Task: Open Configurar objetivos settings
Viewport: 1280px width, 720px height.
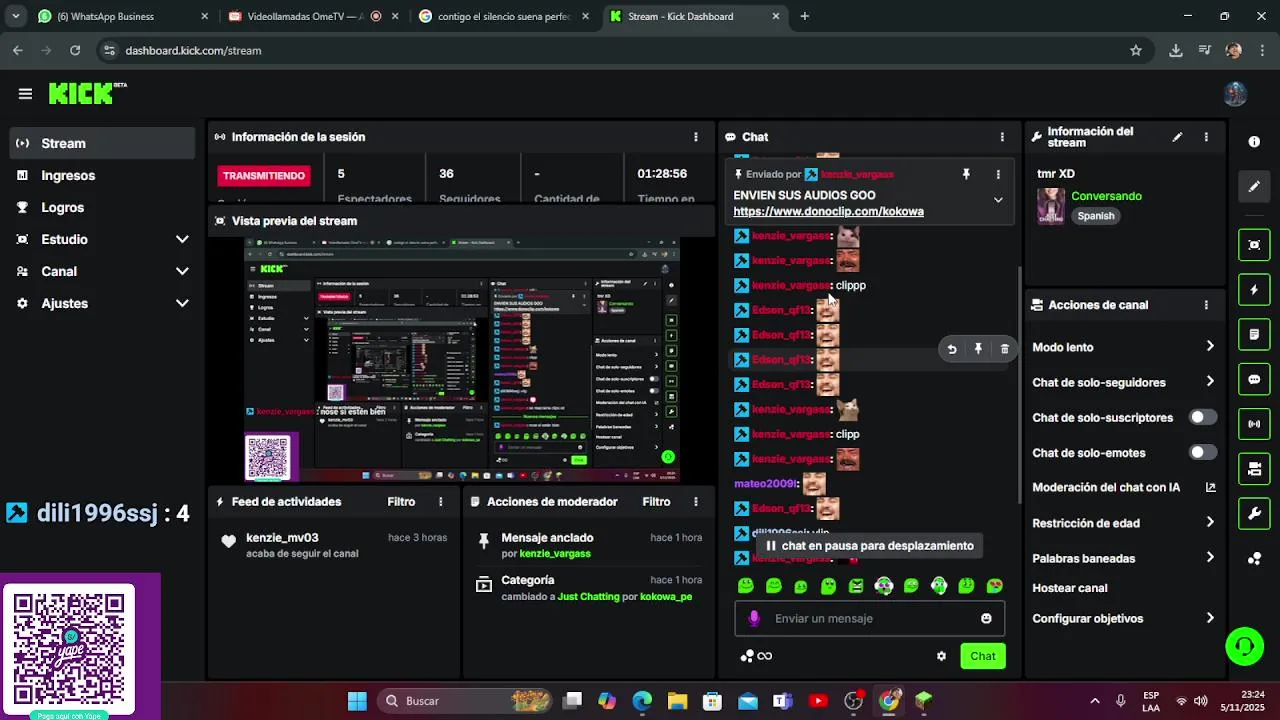Action: [1123, 619]
